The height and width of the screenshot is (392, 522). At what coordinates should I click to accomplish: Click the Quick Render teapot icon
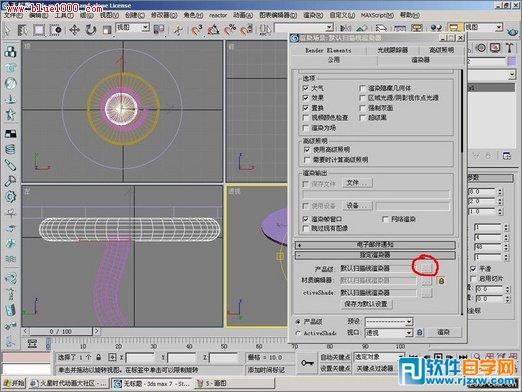514,32
